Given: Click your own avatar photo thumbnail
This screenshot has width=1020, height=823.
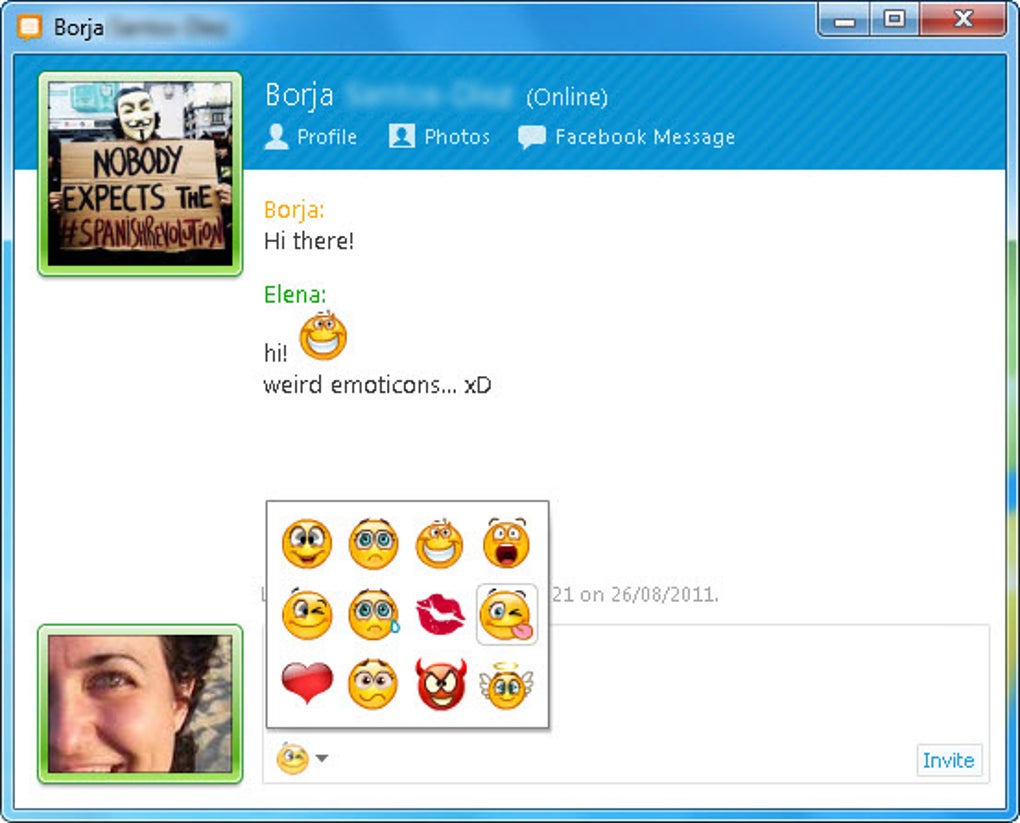Looking at the screenshot, I should pyautogui.click(x=140, y=704).
